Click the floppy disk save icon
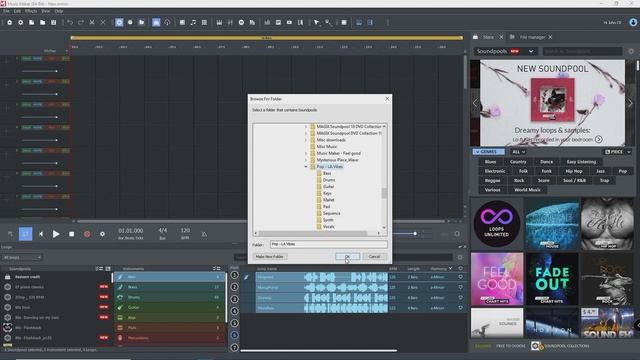The width and height of the screenshot is (640, 360). 53,22
